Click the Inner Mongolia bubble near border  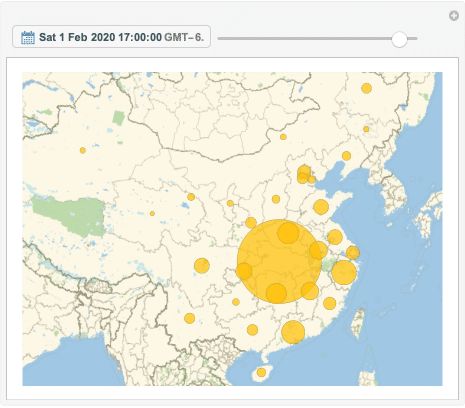point(283,137)
